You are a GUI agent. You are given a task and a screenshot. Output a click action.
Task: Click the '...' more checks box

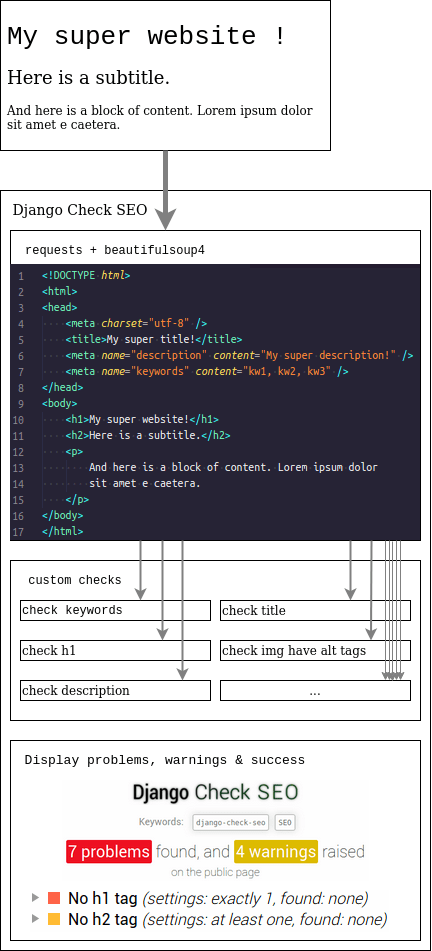click(x=315, y=690)
